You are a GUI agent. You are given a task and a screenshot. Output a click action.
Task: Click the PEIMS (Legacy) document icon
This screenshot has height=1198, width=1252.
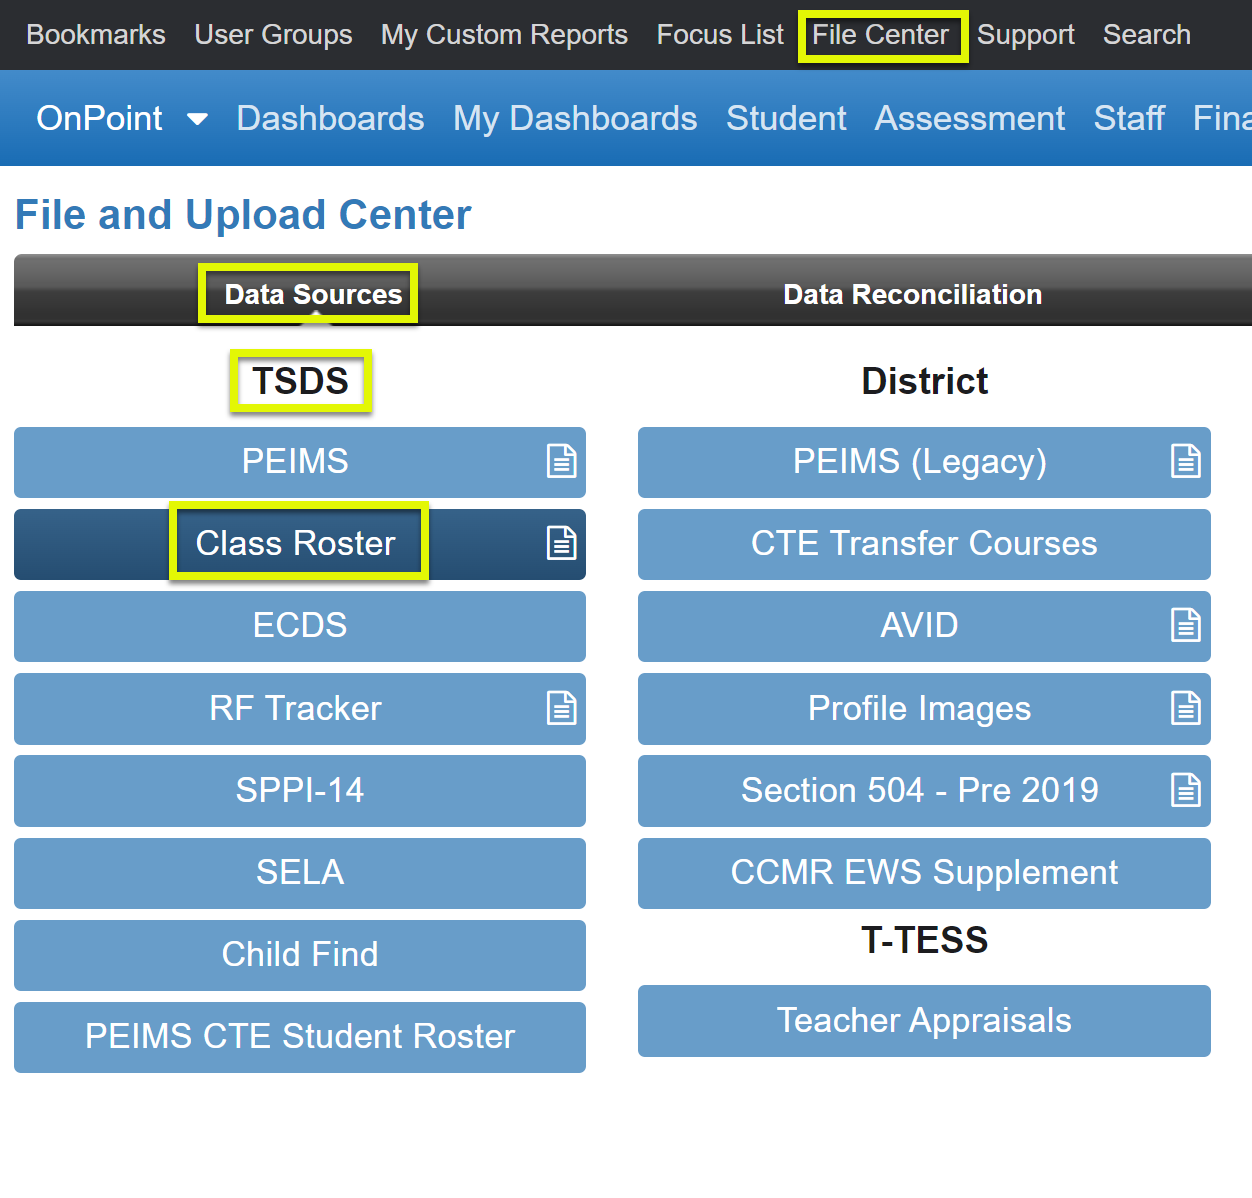coord(1186,461)
